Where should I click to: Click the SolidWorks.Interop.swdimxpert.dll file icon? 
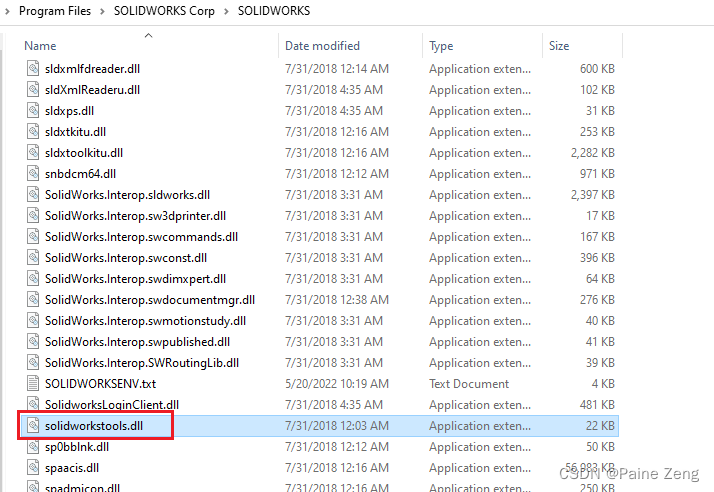point(33,278)
